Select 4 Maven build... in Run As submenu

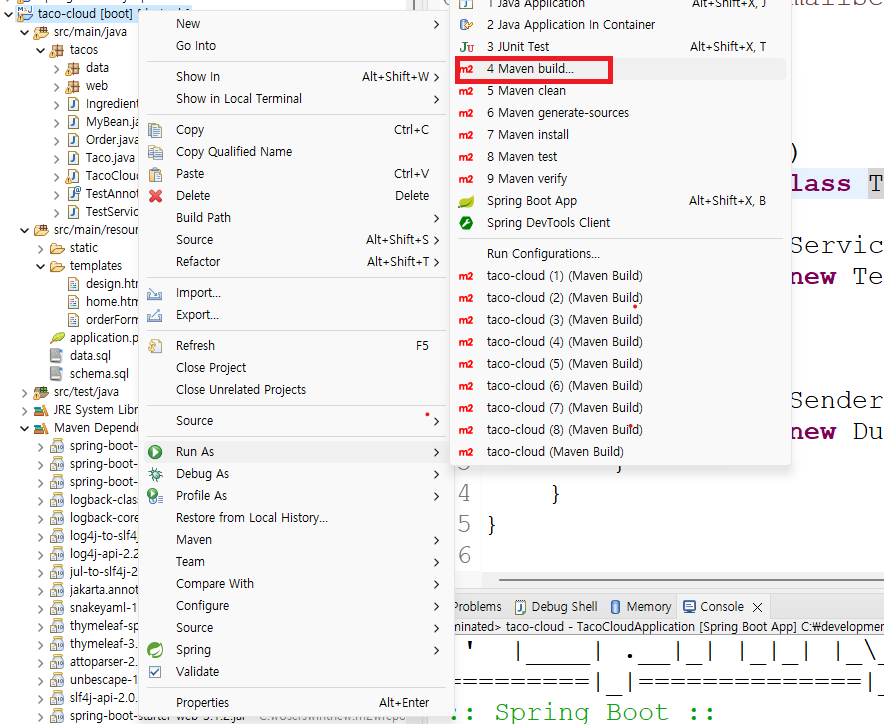click(x=620, y=69)
